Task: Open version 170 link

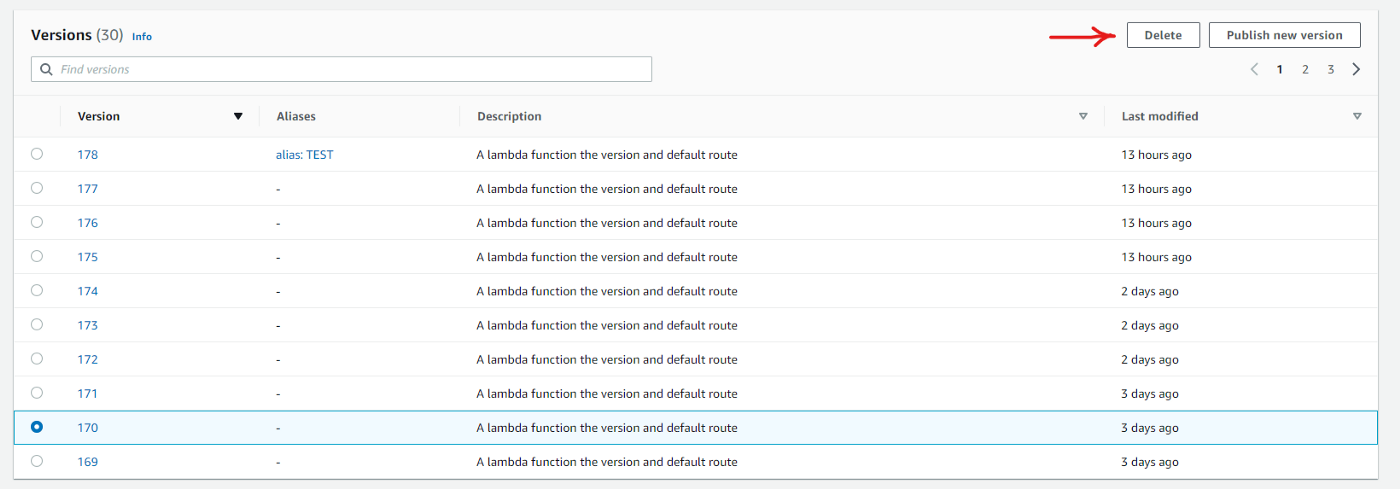Action: (x=88, y=428)
